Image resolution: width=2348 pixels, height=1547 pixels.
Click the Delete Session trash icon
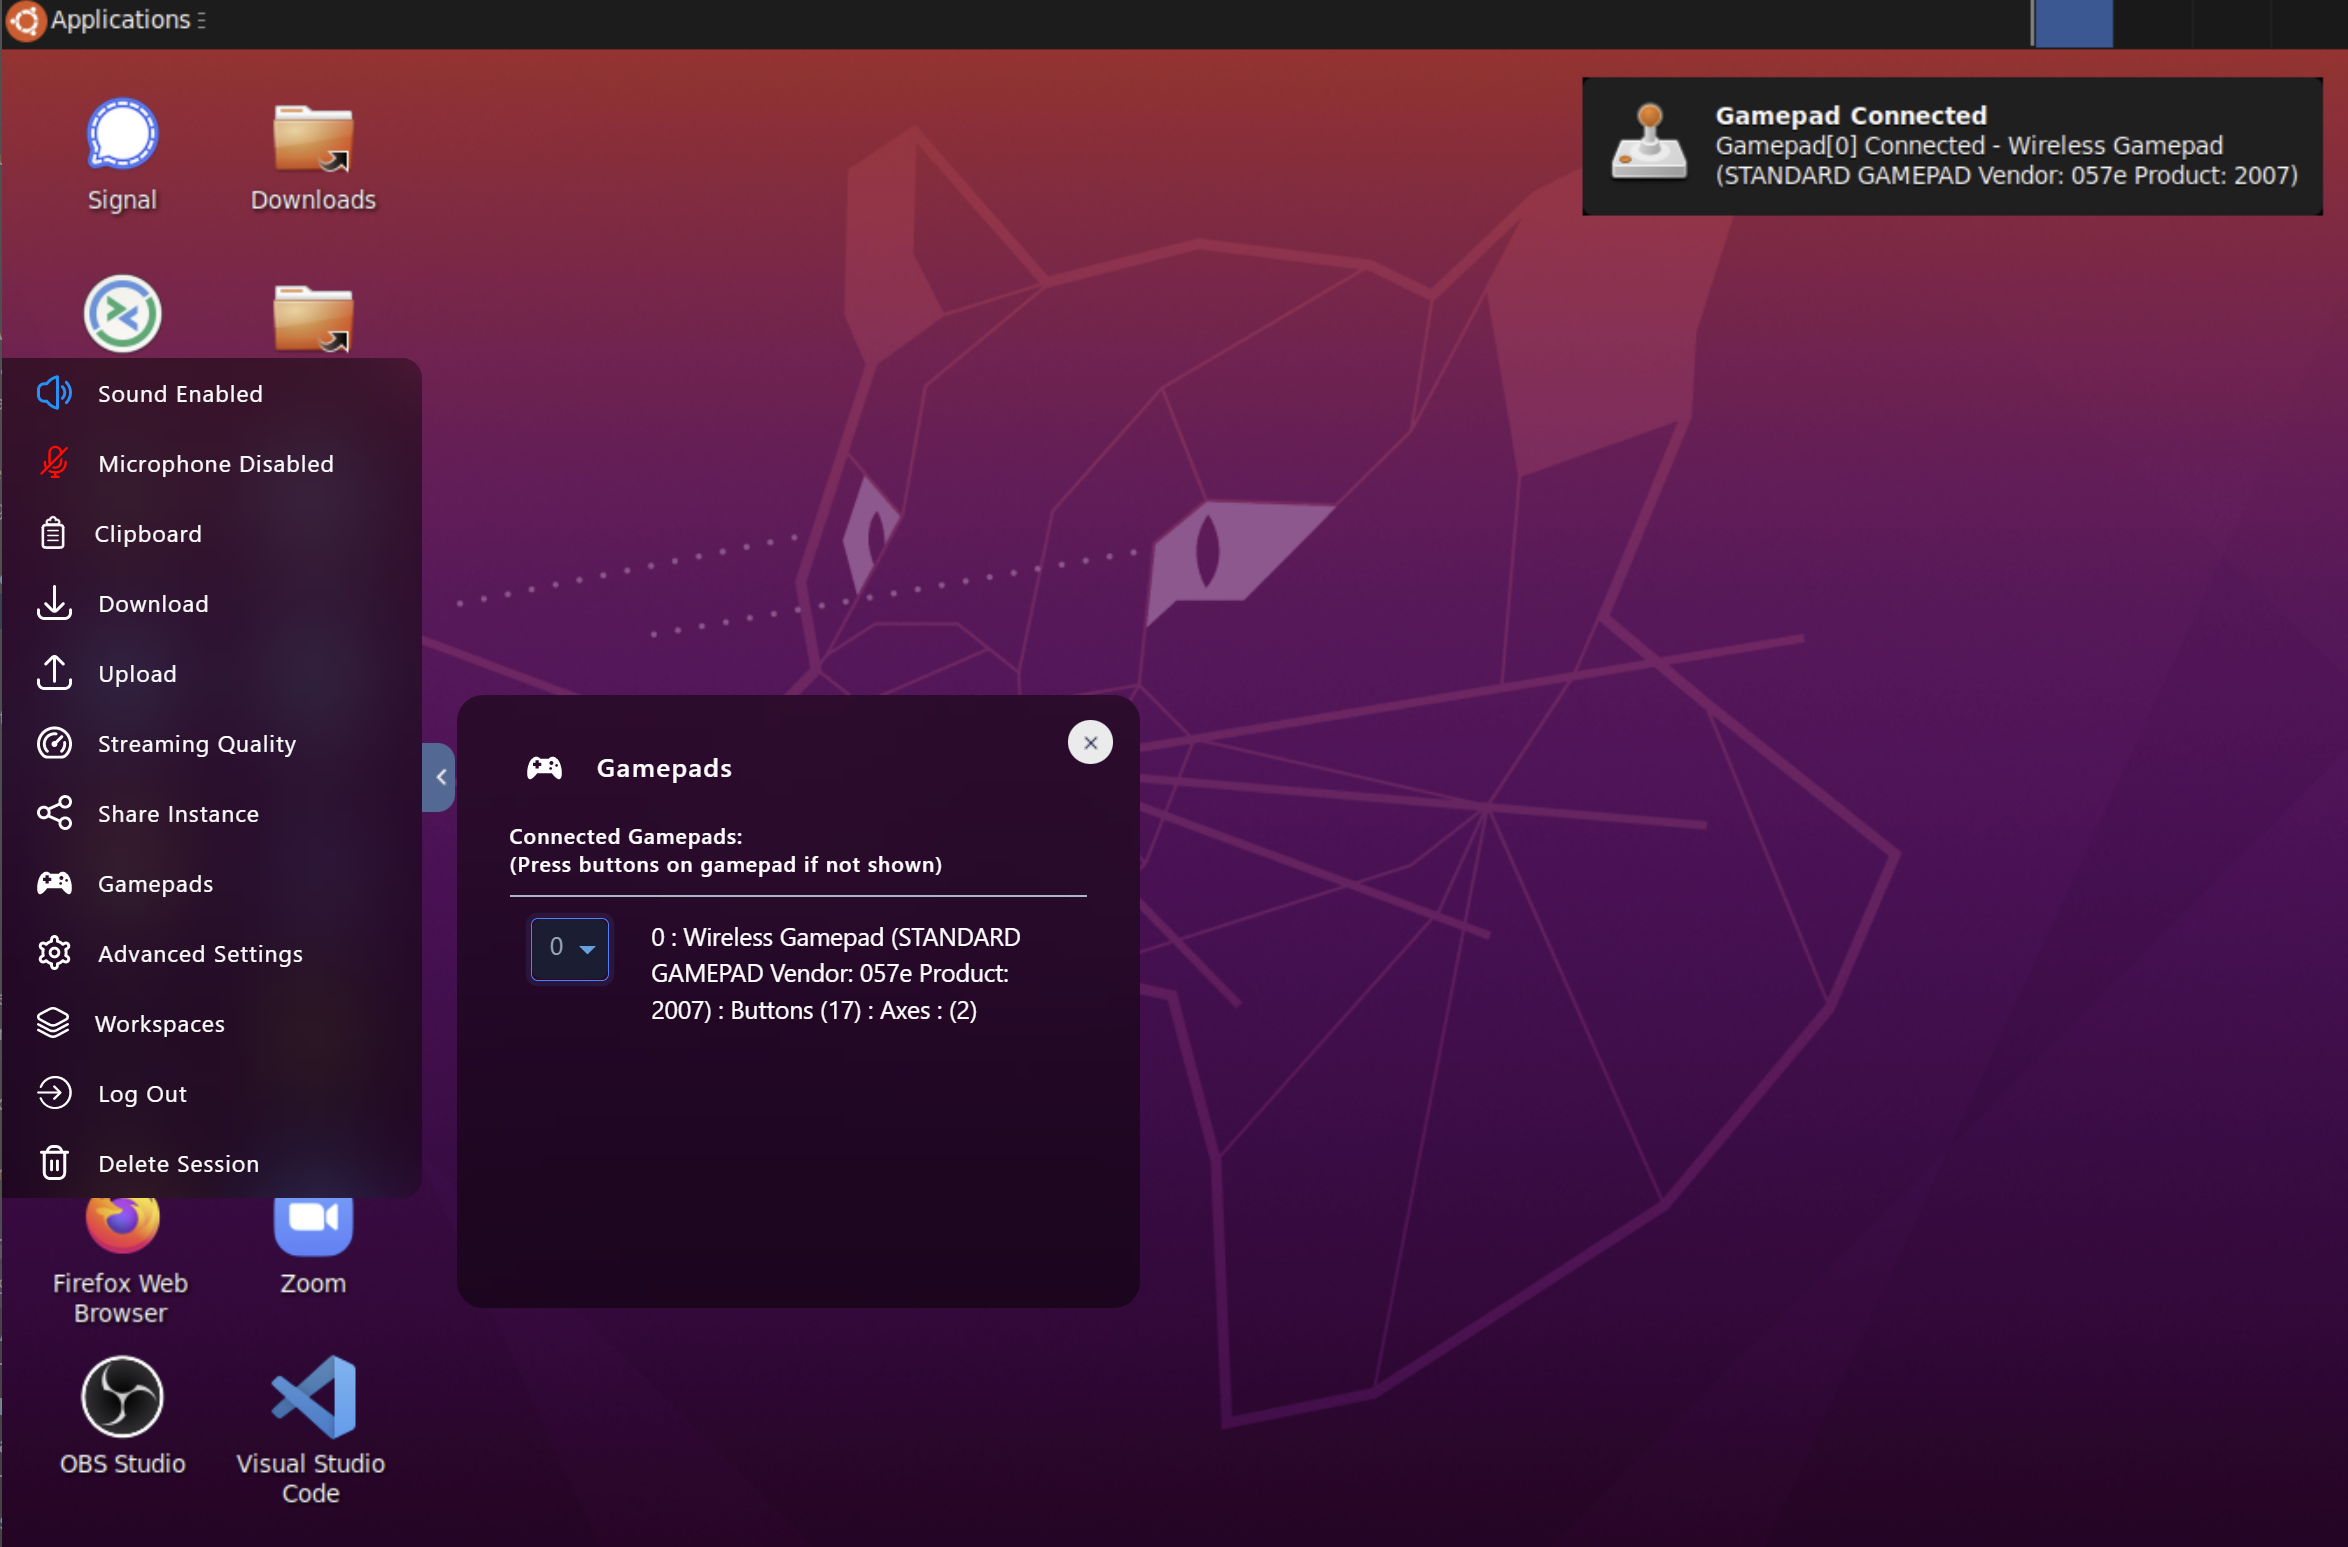coord(54,1163)
